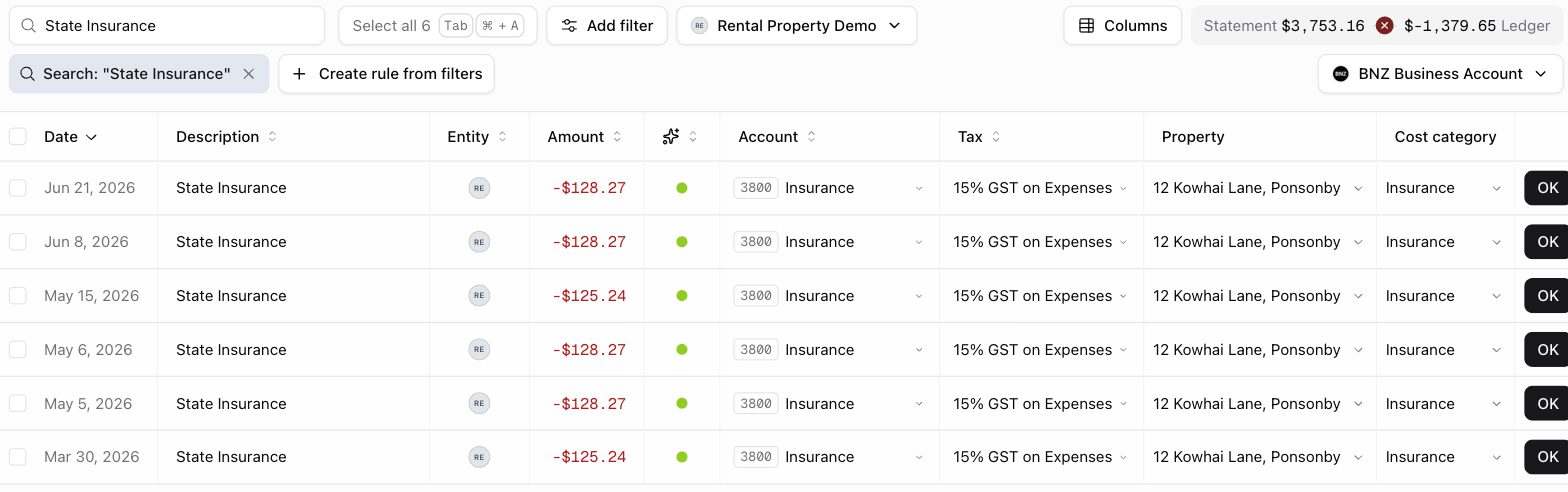Click the Ledger $-1,379.65 balance text
The width and height of the screenshot is (1568, 492).
click(1477, 26)
